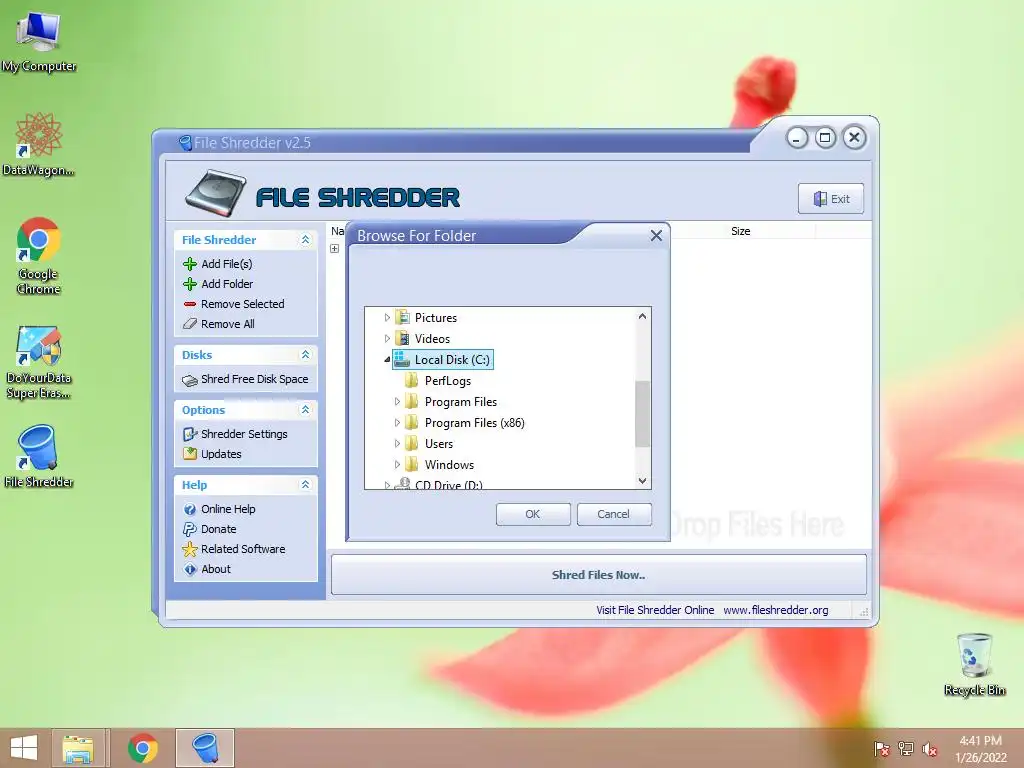The image size is (1024, 768).
Task: Expand the Pictures folder node
Action: pos(387,318)
